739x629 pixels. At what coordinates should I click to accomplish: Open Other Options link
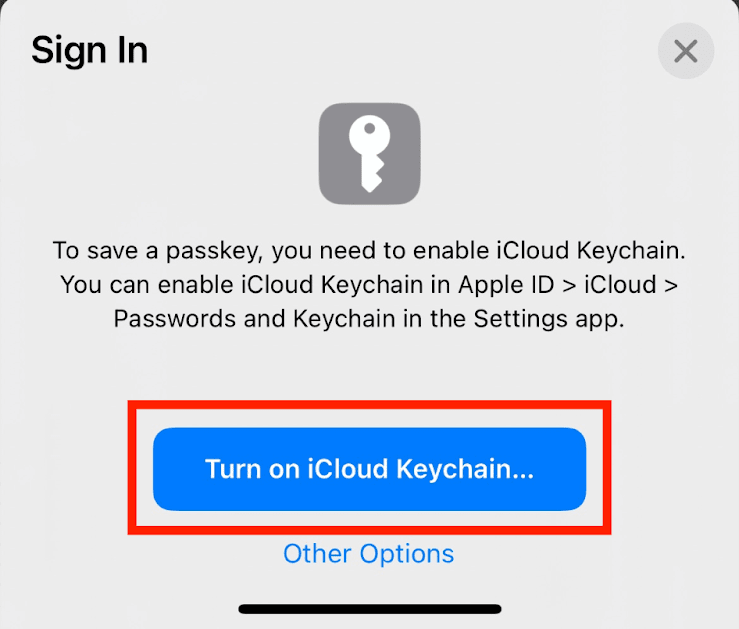click(x=368, y=553)
